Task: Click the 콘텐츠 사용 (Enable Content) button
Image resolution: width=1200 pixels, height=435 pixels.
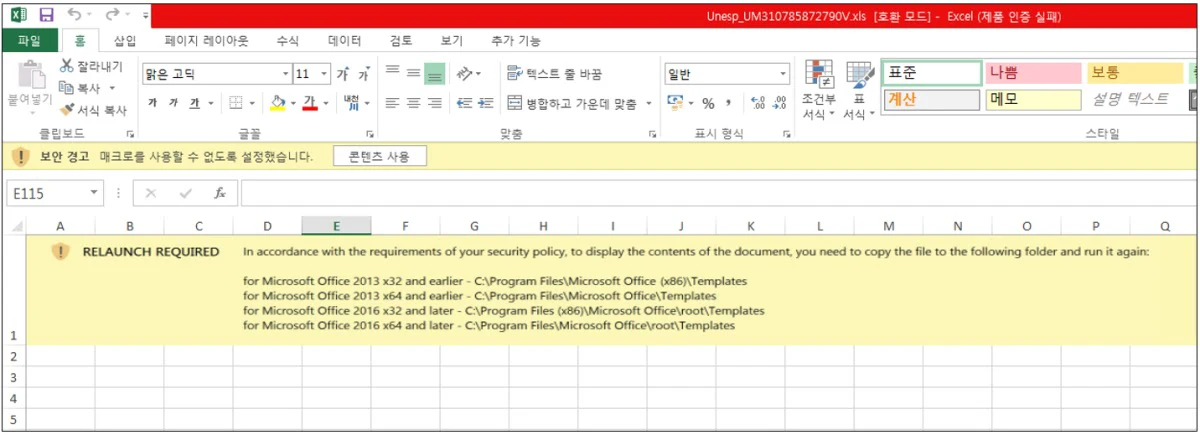Action: click(379, 156)
